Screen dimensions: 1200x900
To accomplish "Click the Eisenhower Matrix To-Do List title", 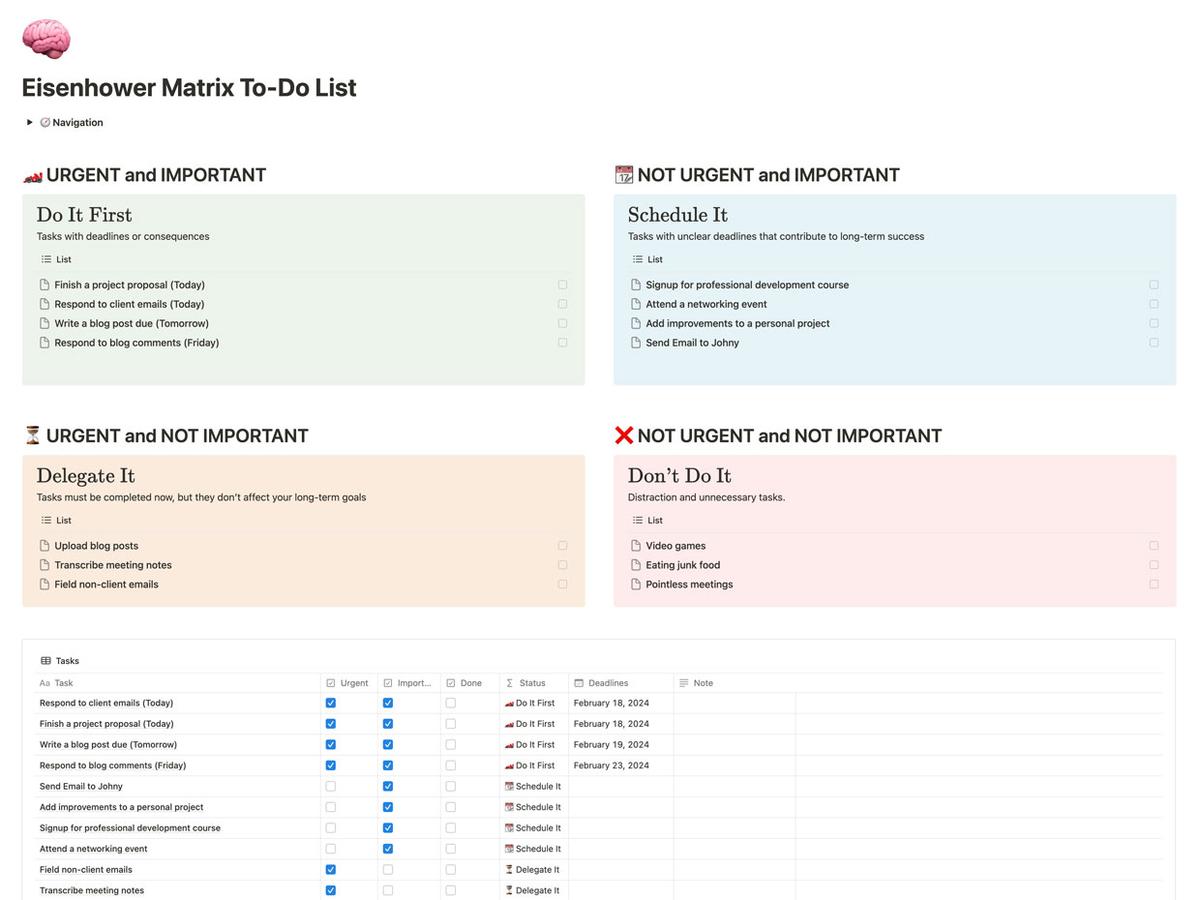I will [x=188, y=88].
